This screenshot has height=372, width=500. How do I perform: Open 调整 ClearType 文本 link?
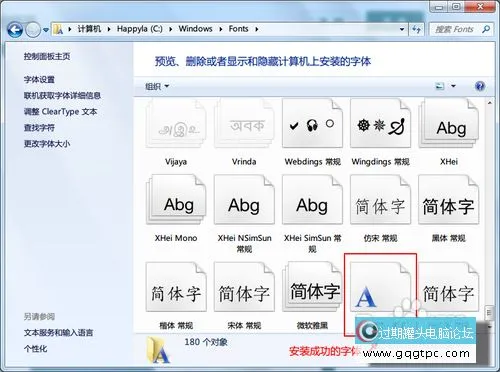coord(60,111)
